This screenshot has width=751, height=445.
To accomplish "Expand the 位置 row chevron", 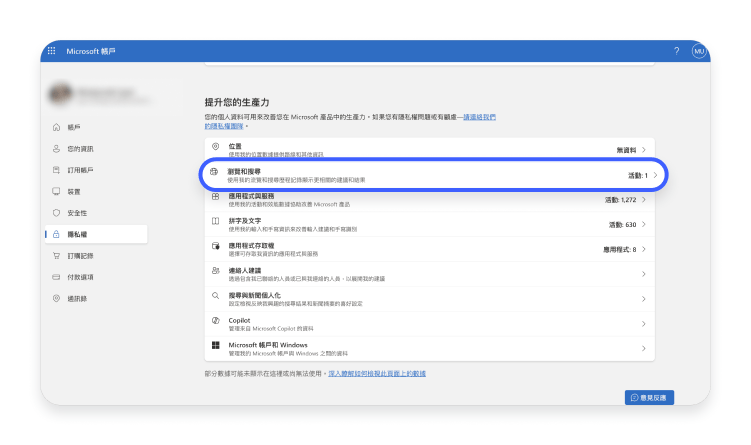I will (x=644, y=150).
